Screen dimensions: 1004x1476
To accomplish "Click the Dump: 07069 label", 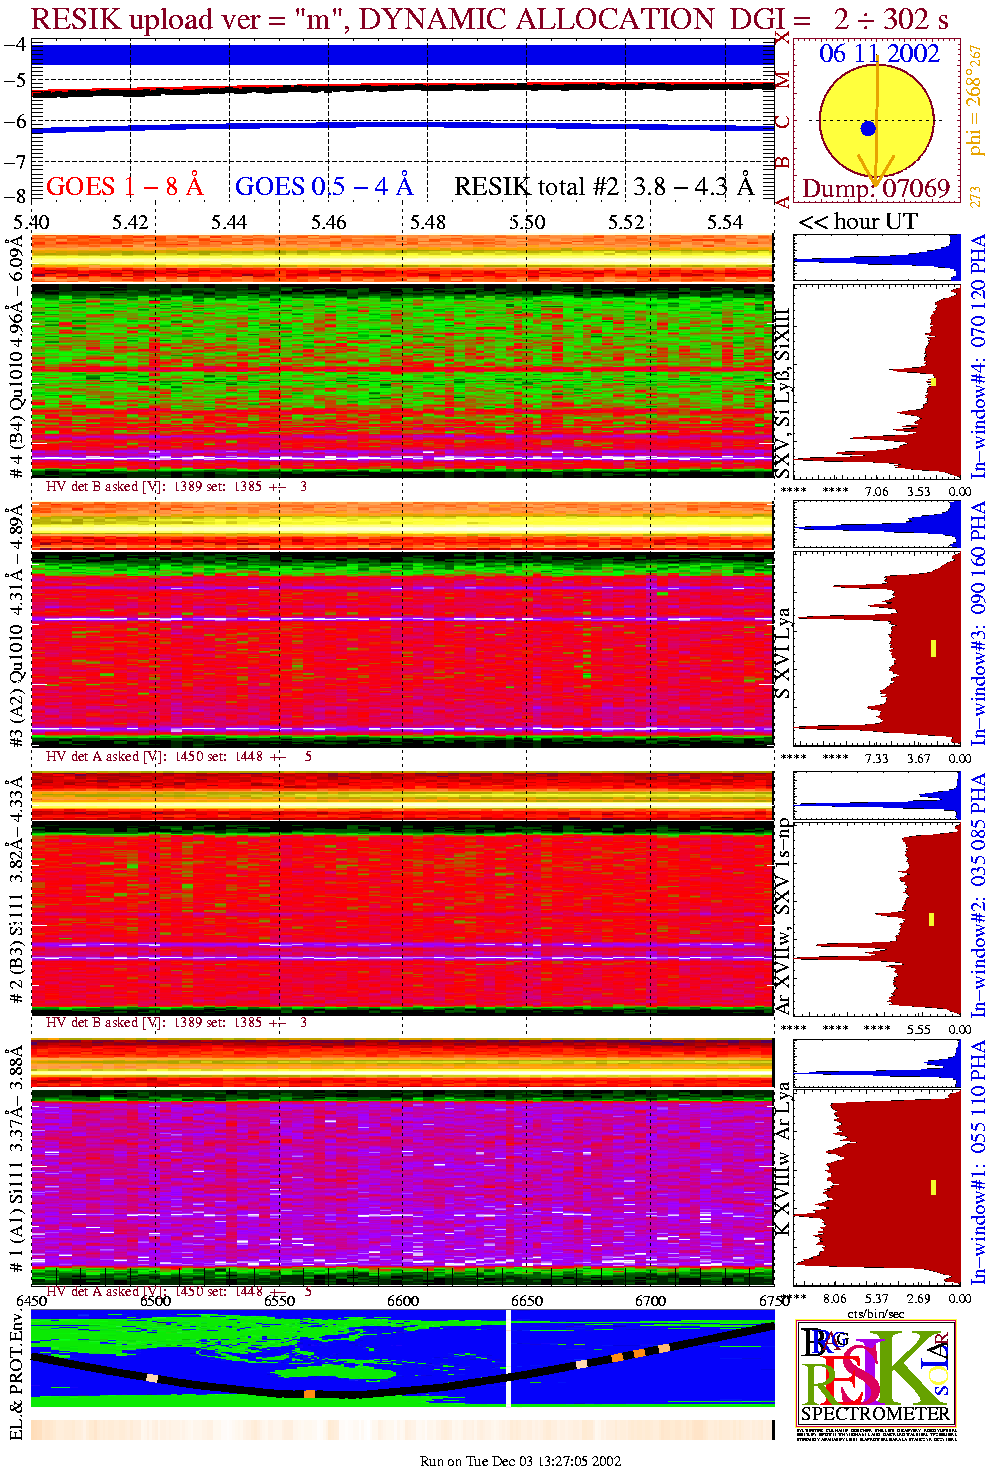I will 876,189.
